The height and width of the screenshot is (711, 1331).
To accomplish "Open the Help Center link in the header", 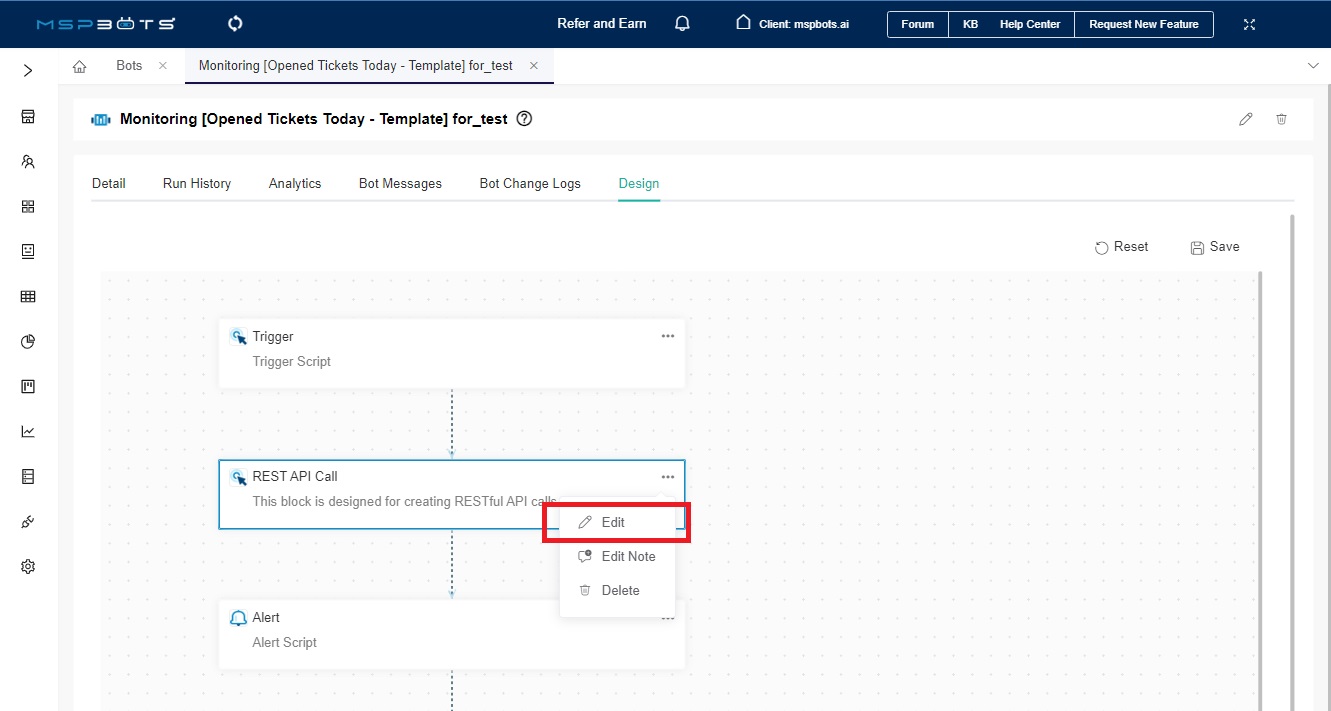I will tap(1030, 24).
